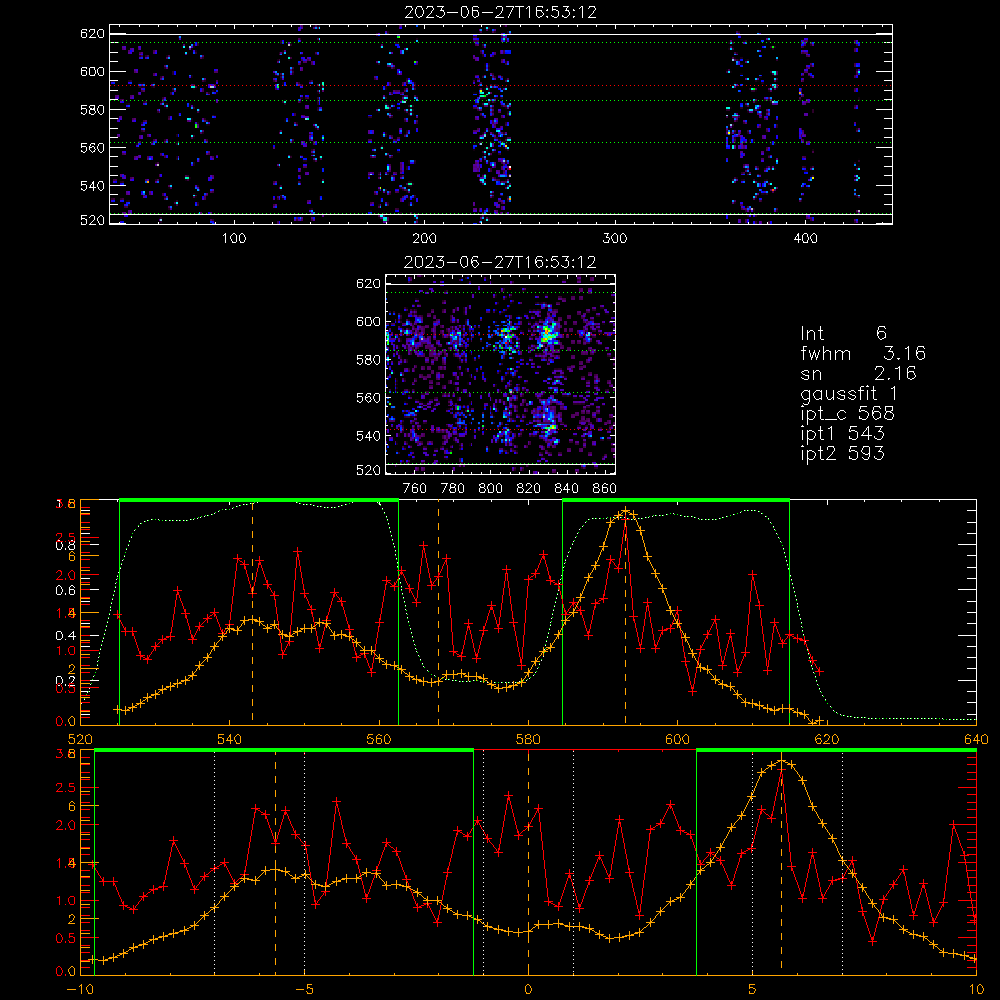Click x-axis label 860 of middle image
This screenshot has height=1000, width=1000.
pyautogui.click(x=605, y=489)
